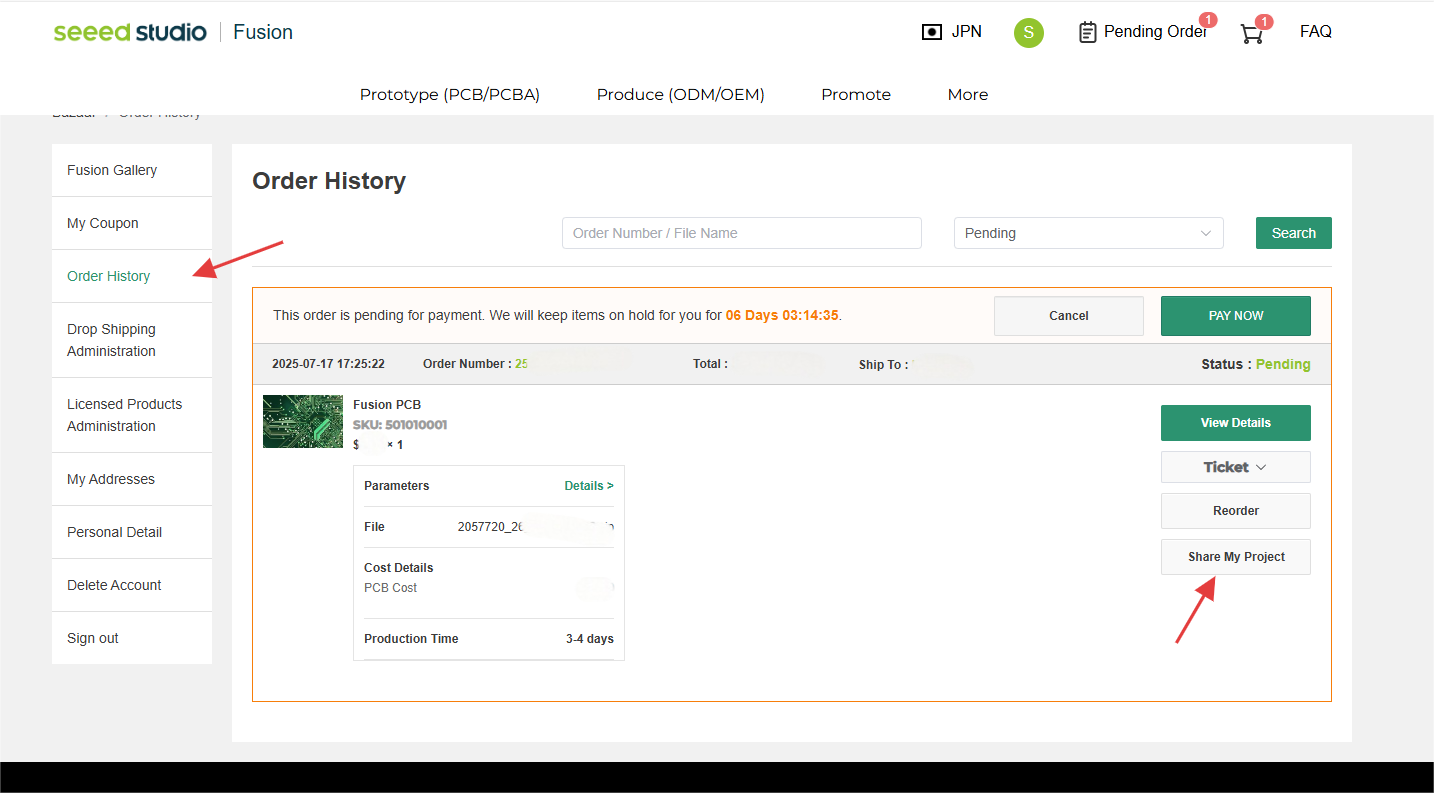The width and height of the screenshot is (1434, 793).
Task: Open the Promote menu
Action: tap(855, 95)
